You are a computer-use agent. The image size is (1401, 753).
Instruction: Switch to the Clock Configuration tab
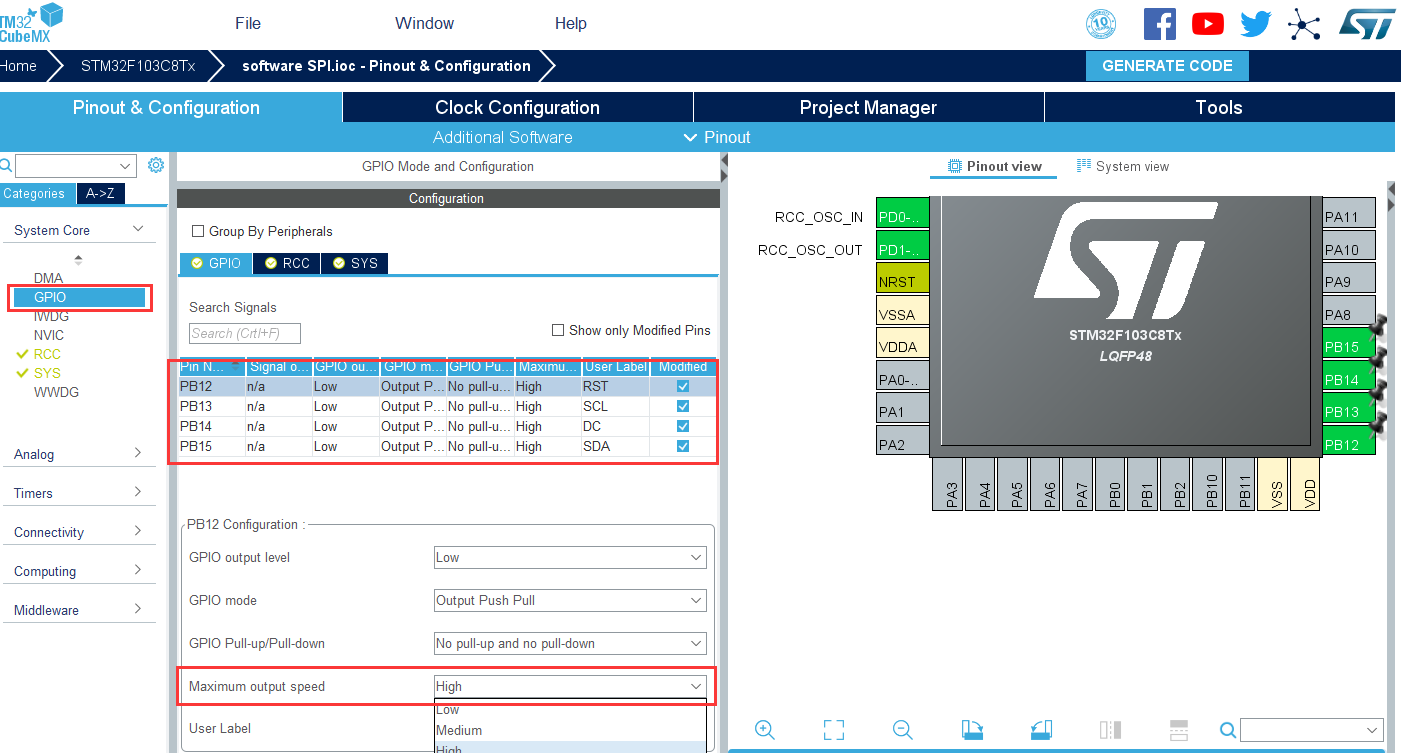517,107
